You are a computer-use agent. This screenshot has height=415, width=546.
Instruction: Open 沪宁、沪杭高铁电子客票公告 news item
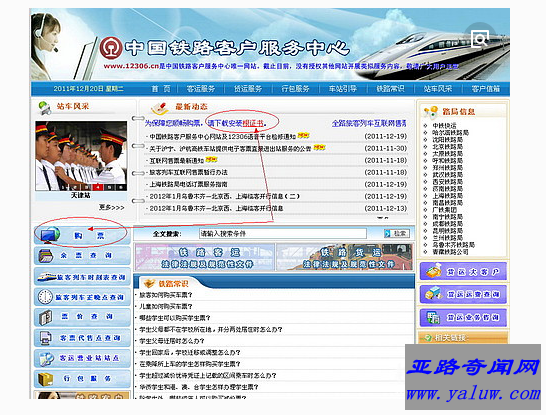click(x=230, y=149)
